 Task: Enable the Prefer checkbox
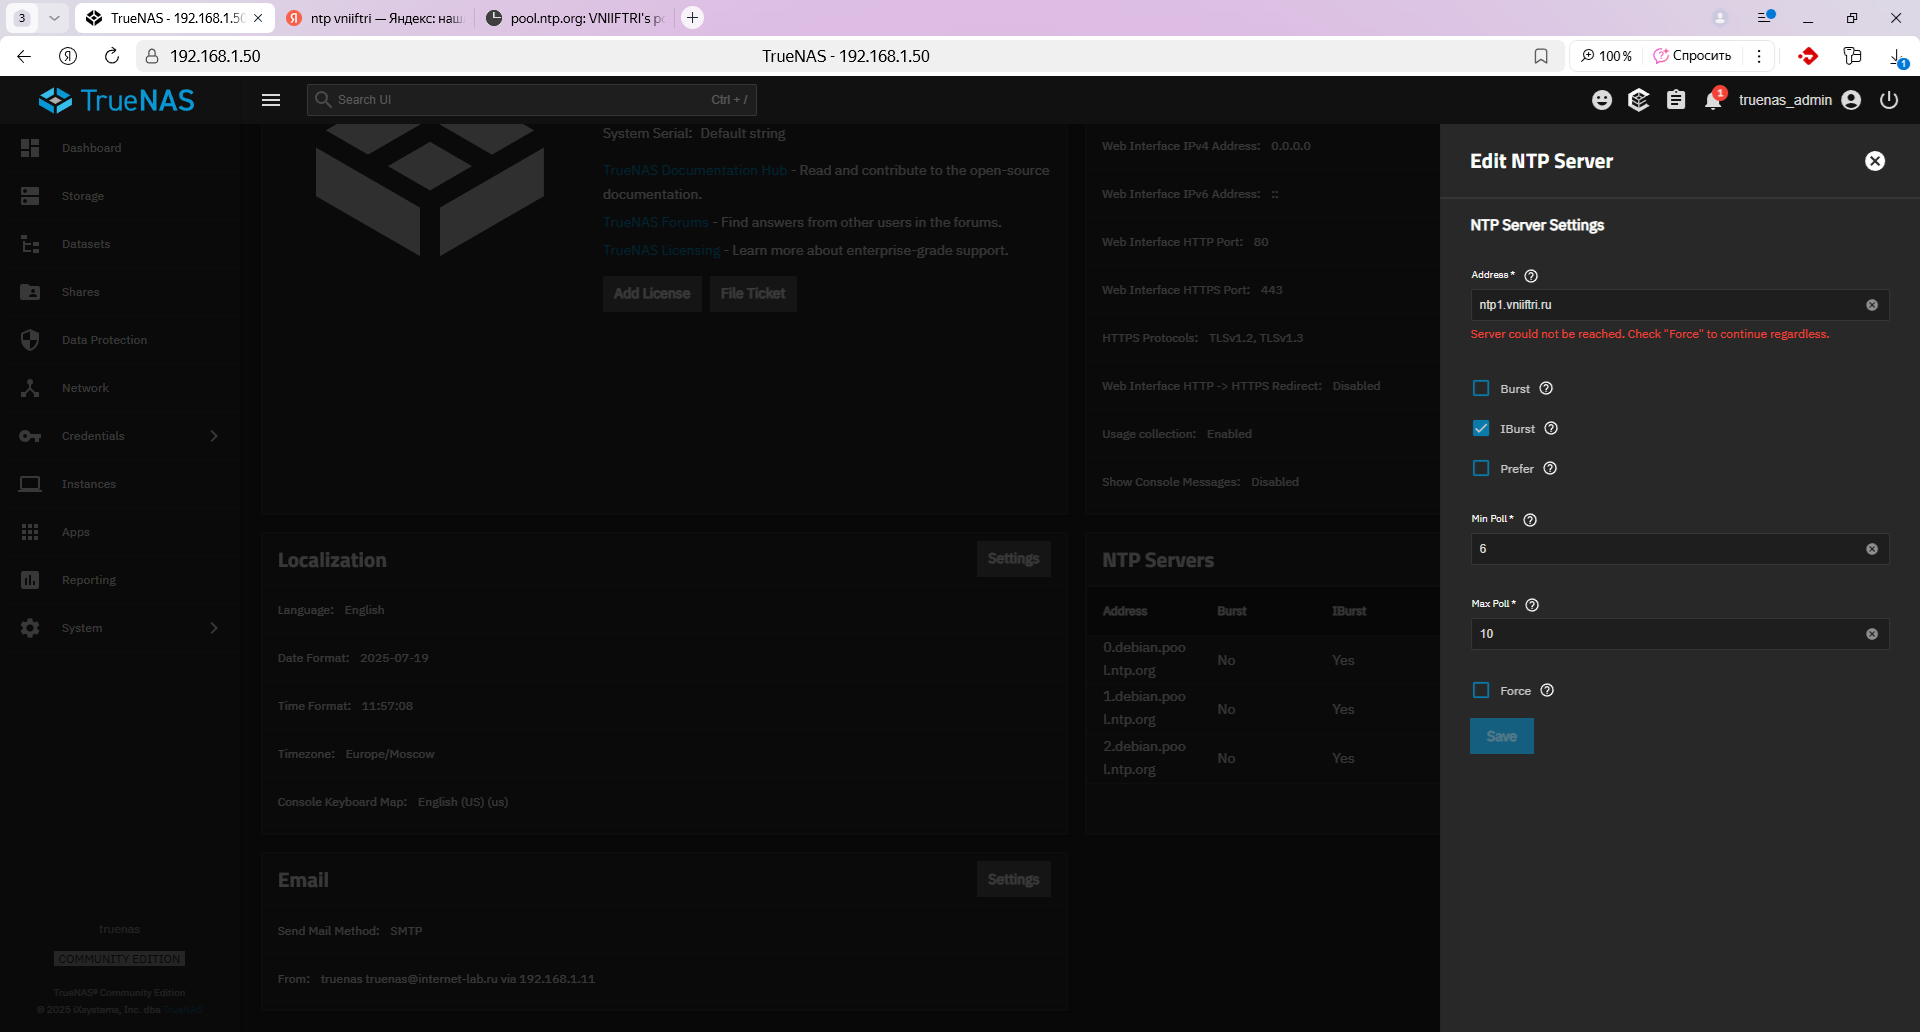point(1481,468)
